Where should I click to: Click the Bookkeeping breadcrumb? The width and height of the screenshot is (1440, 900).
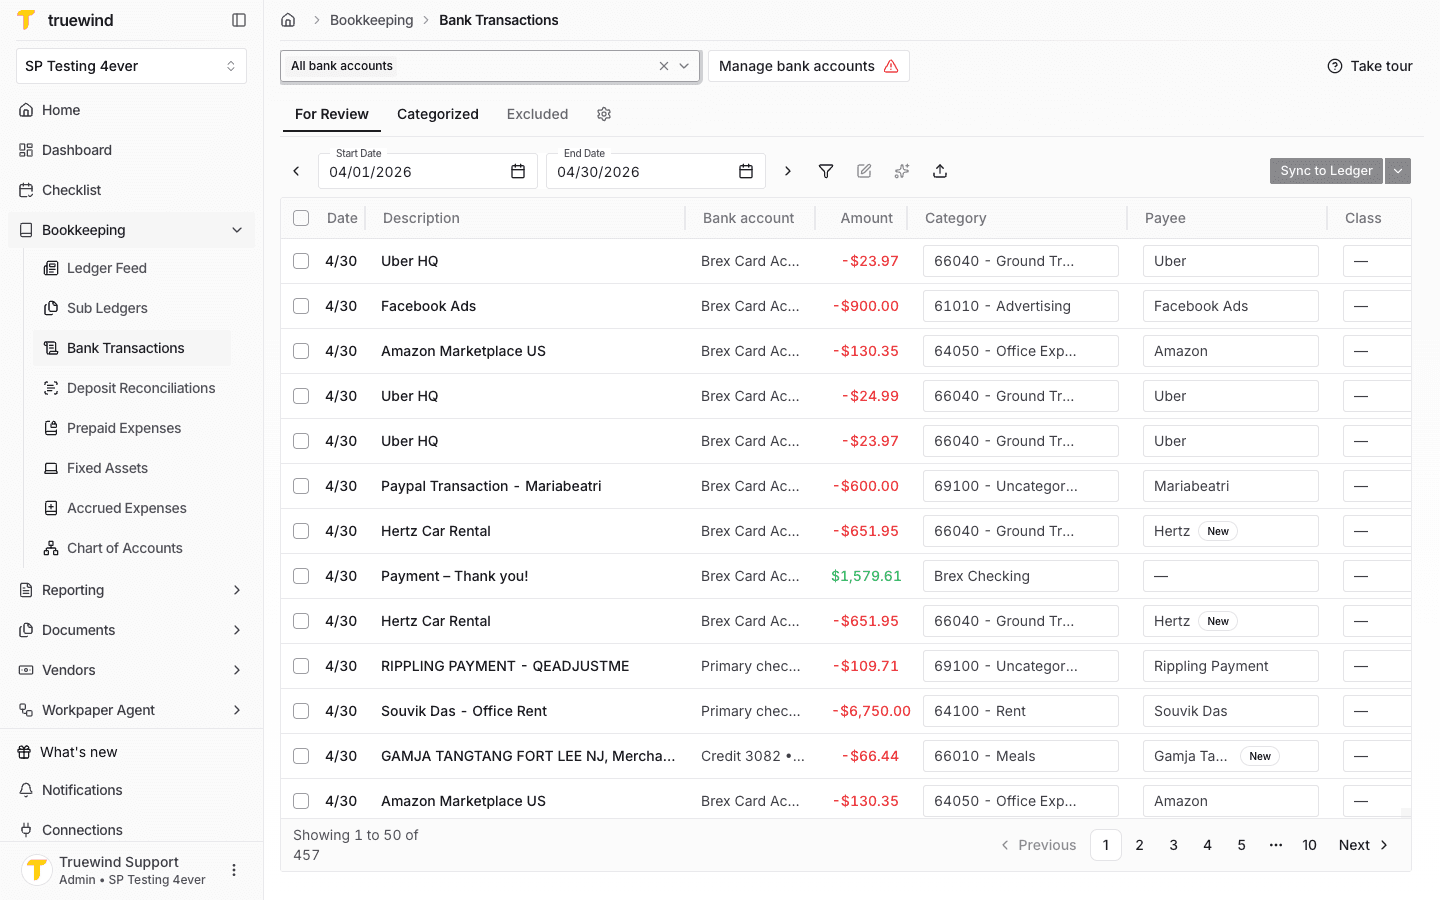click(x=371, y=20)
